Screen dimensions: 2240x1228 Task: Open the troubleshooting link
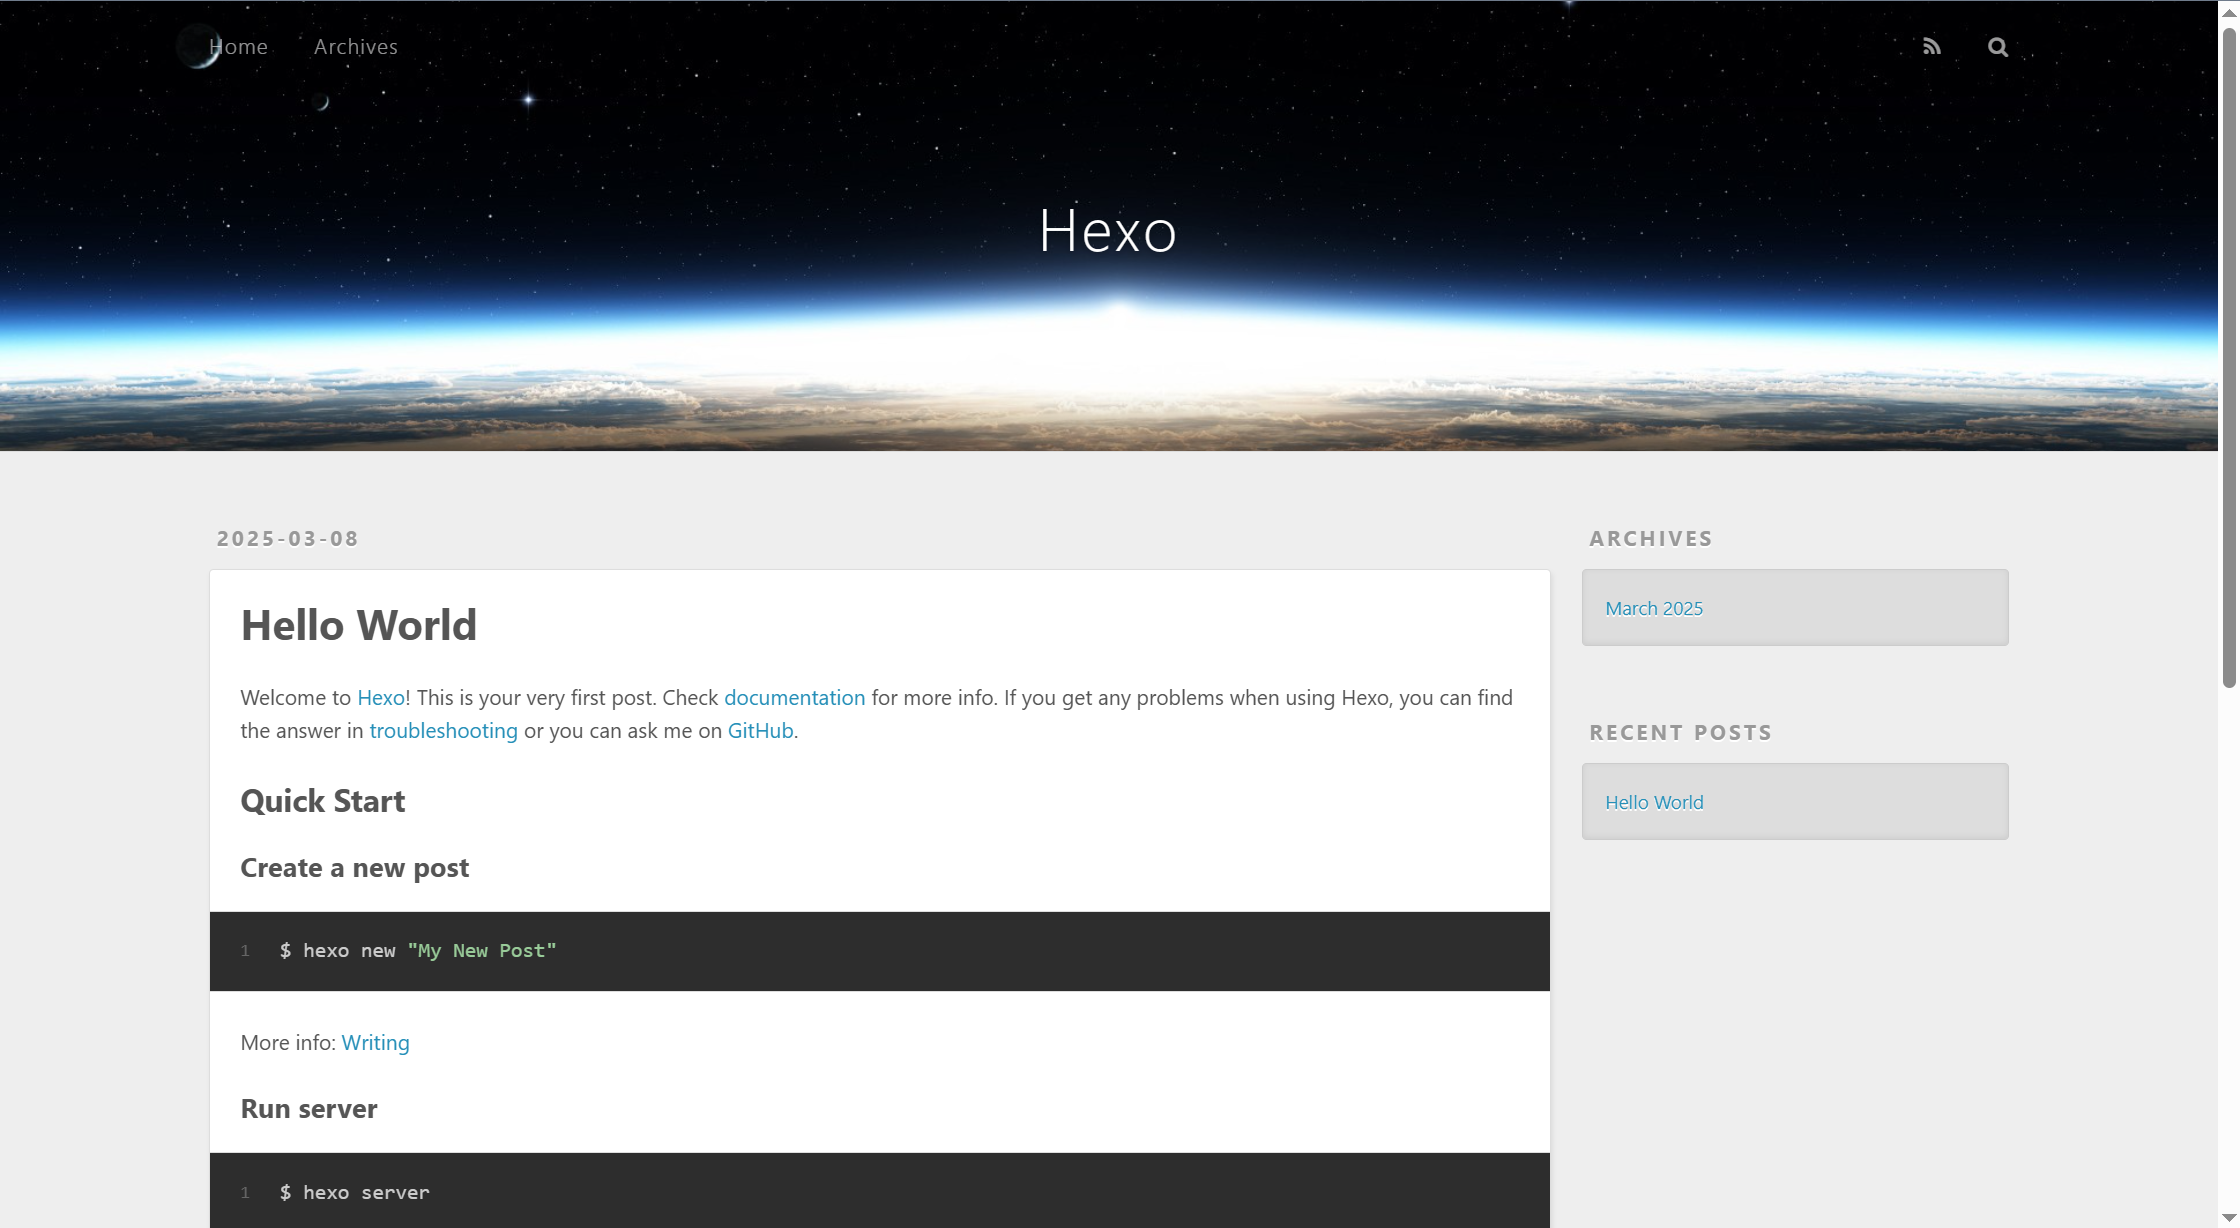pos(443,731)
